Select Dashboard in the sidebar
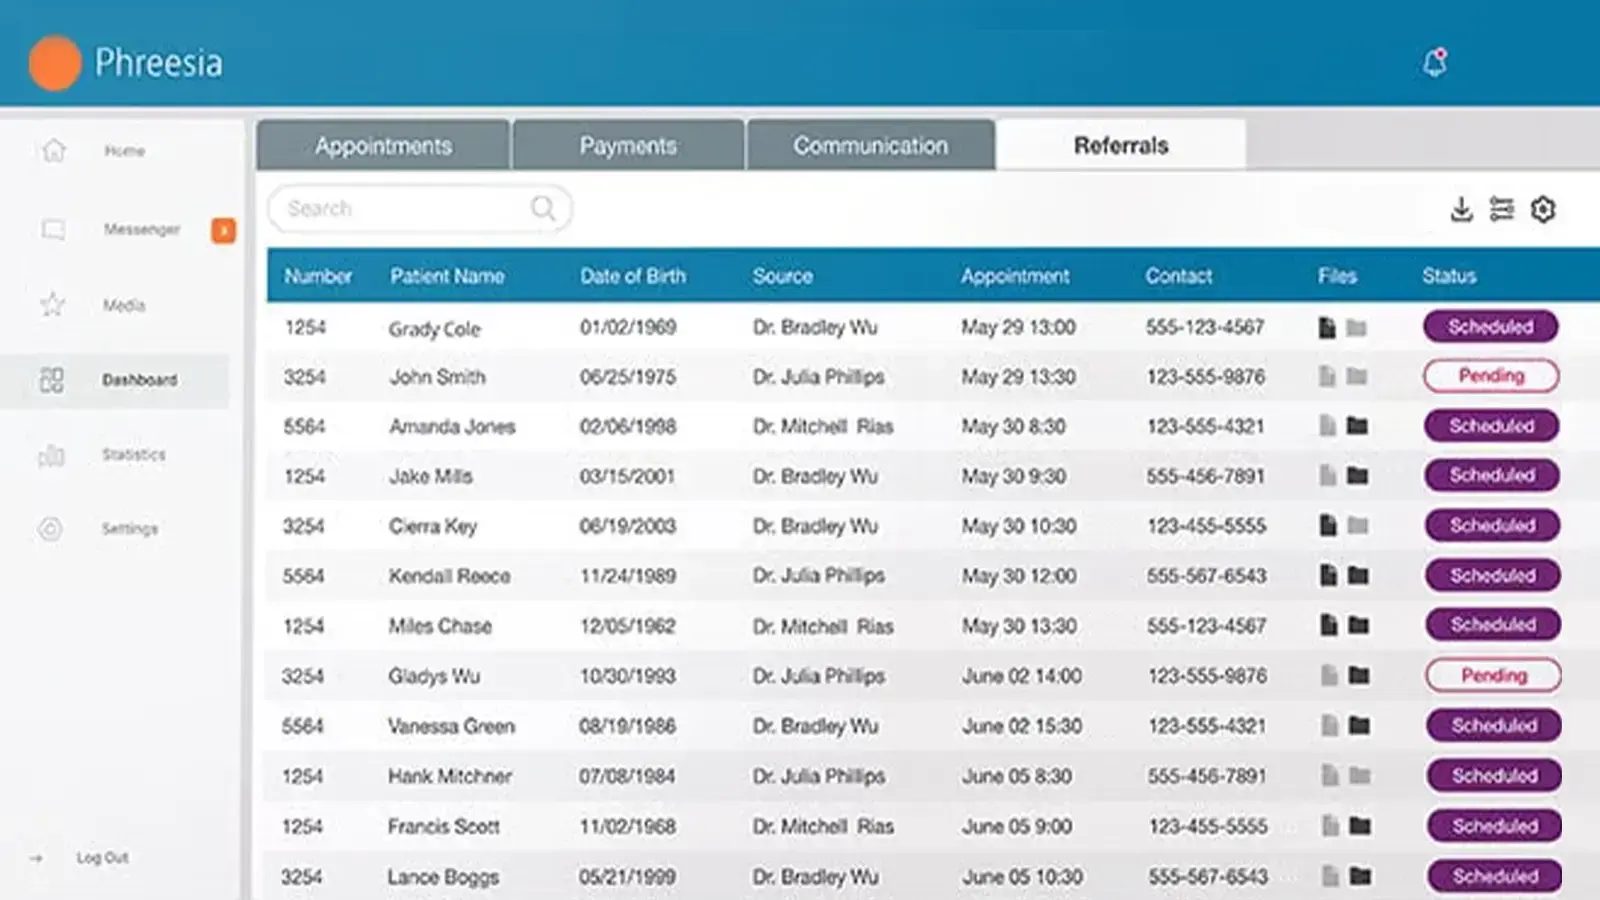This screenshot has height=900, width=1600. [139, 380]
